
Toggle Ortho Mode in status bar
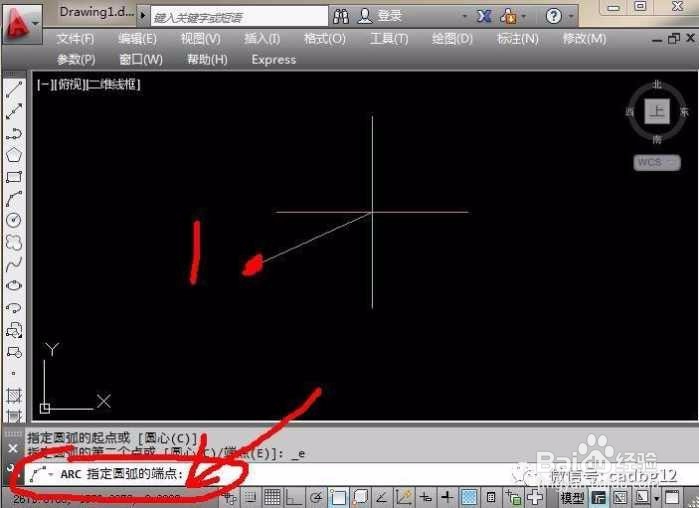[x=294, y=497]
